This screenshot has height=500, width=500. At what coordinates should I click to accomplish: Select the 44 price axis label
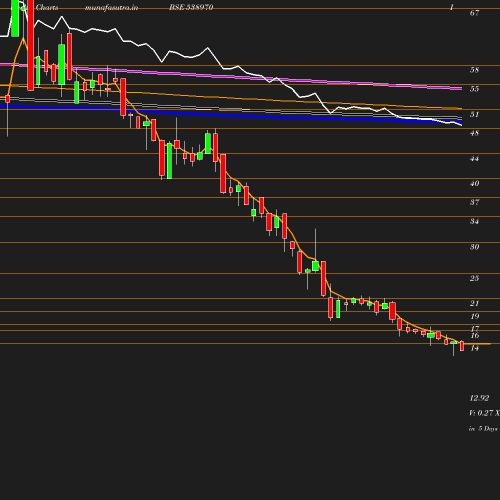pyautogui.click(x=474, y=159)
